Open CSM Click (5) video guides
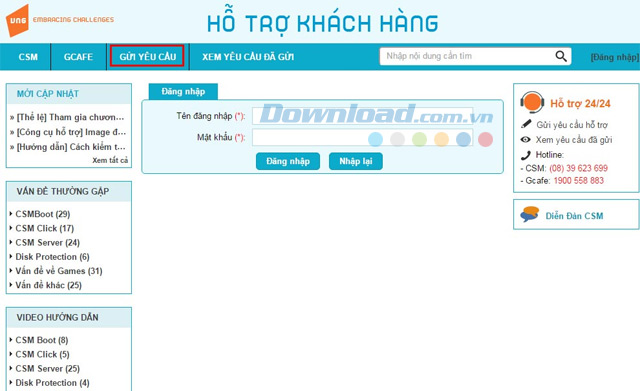The width and height of the screenshot is (640, 391). pyautogui.click(x=42, y=354)
